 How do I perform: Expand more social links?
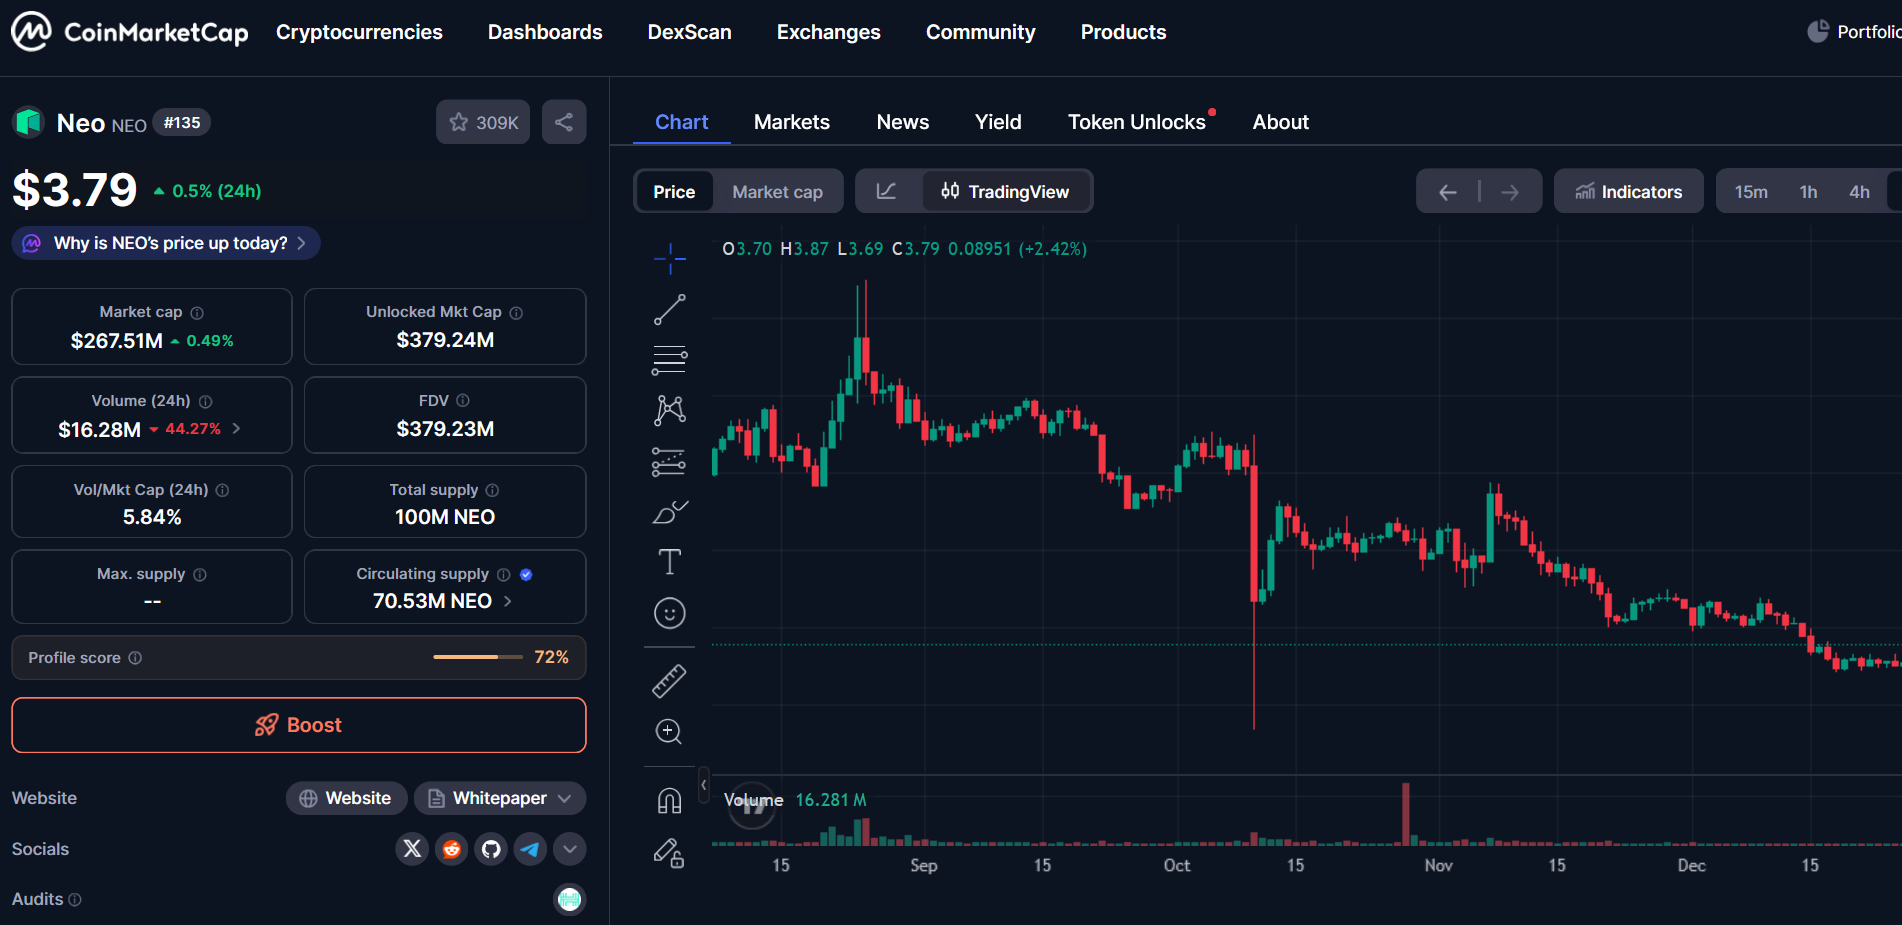[569, 849]
